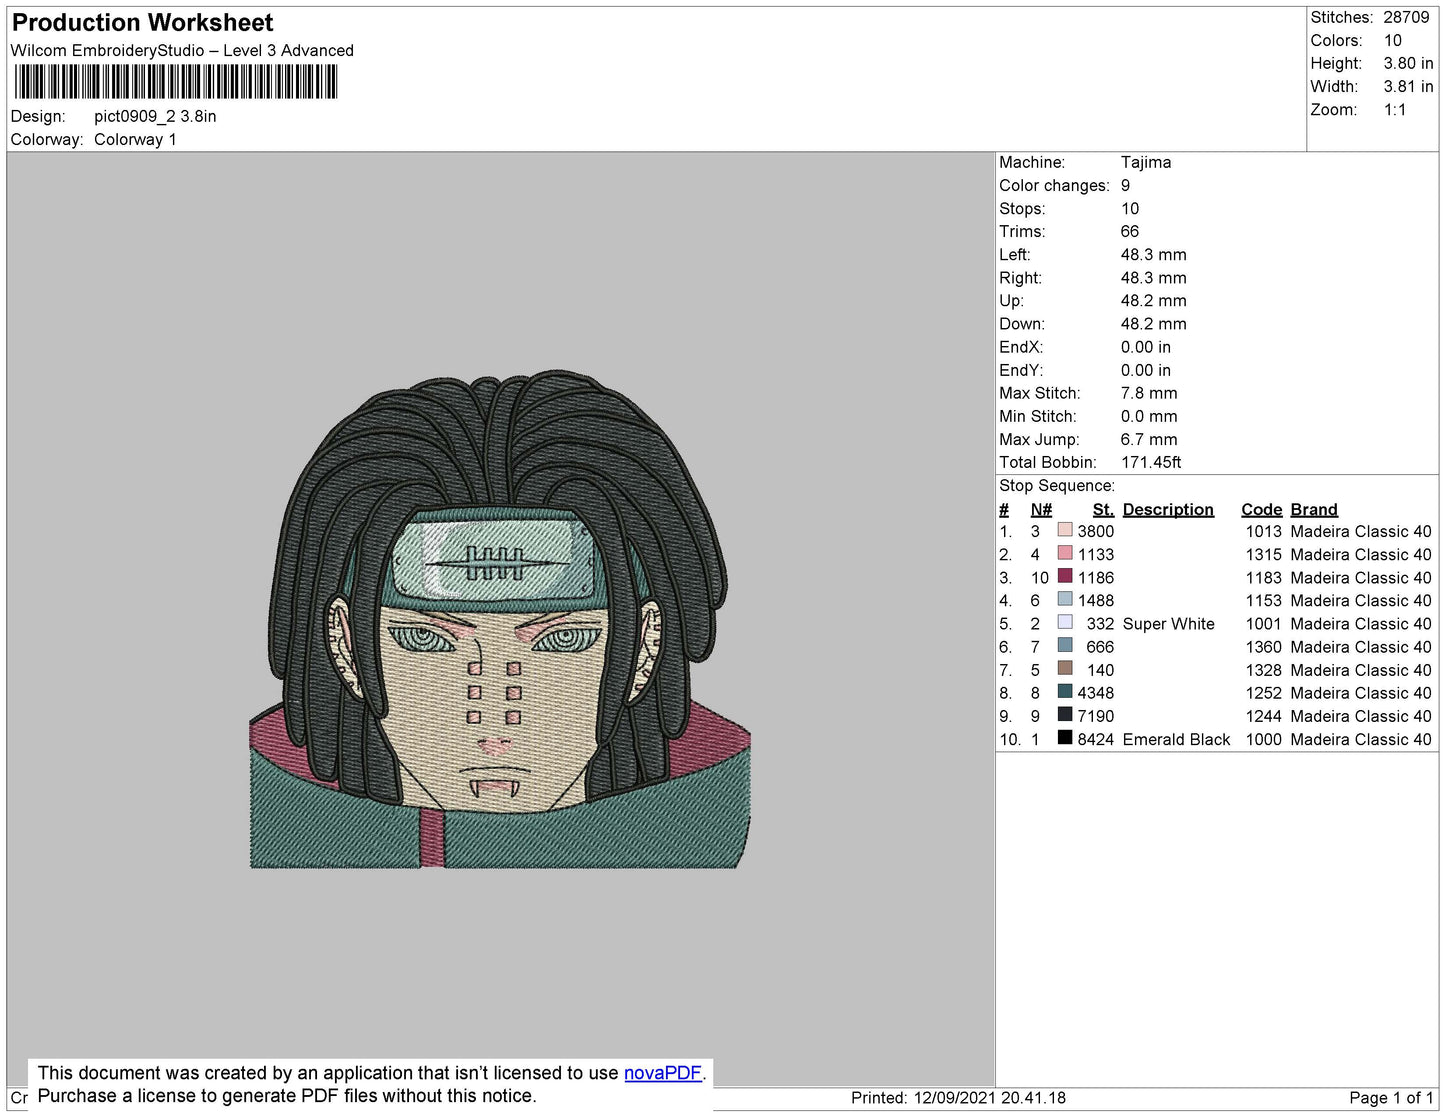1445x1117 pixels.
Task: Click the 'N#' column header
Action: (1041, 509)
